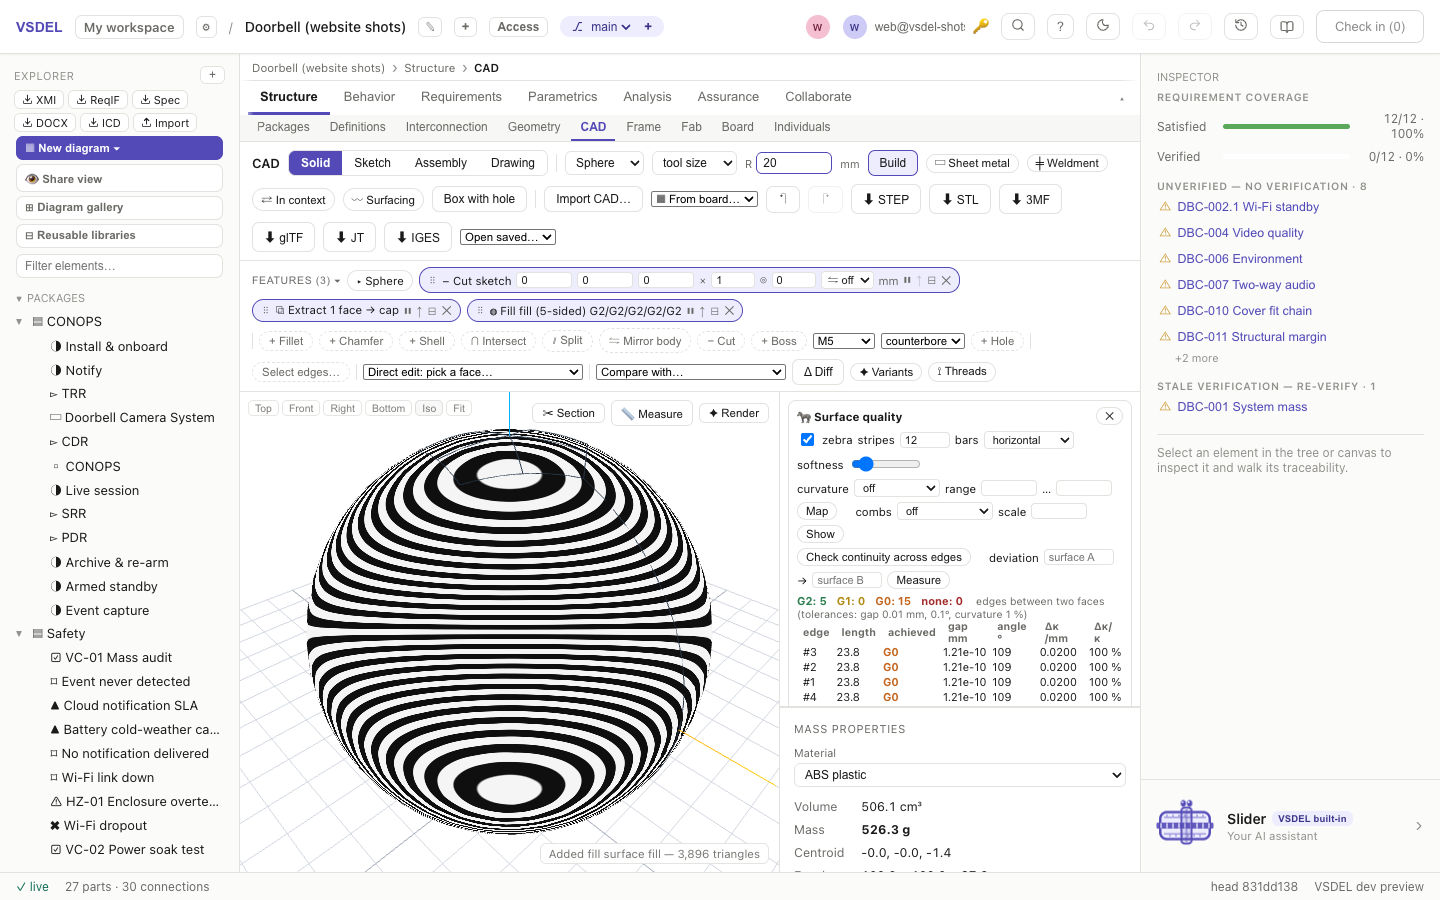Switch CAD mode to Solid

315,163
